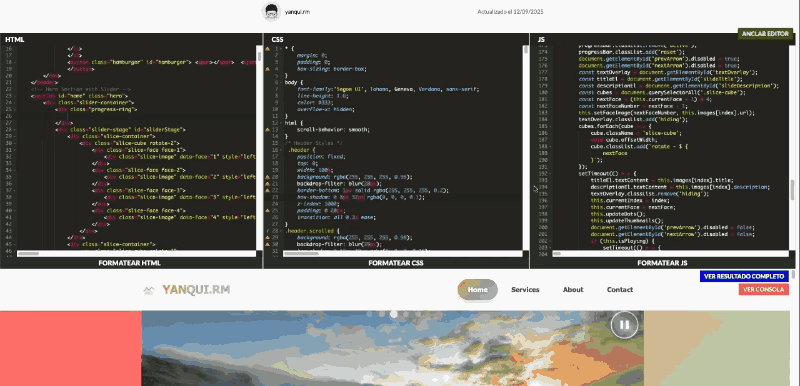Click FORMATEAR HTML button

pos(130,263)
